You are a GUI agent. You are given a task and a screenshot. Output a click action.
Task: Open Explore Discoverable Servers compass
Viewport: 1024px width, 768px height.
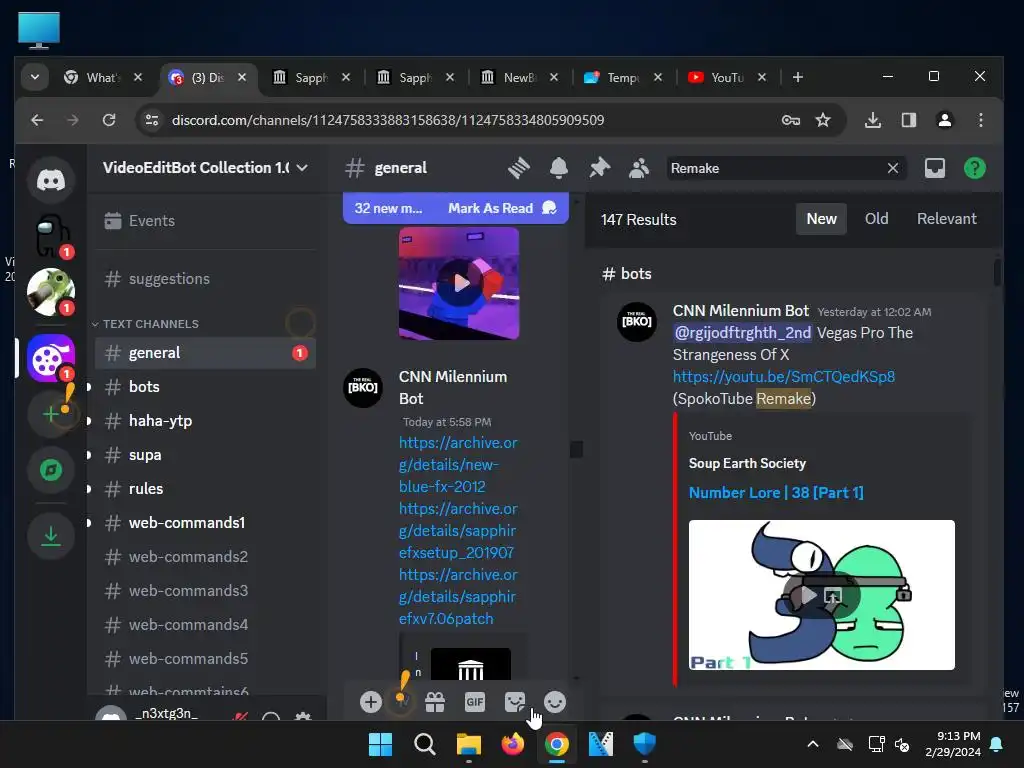click(50, 470)
